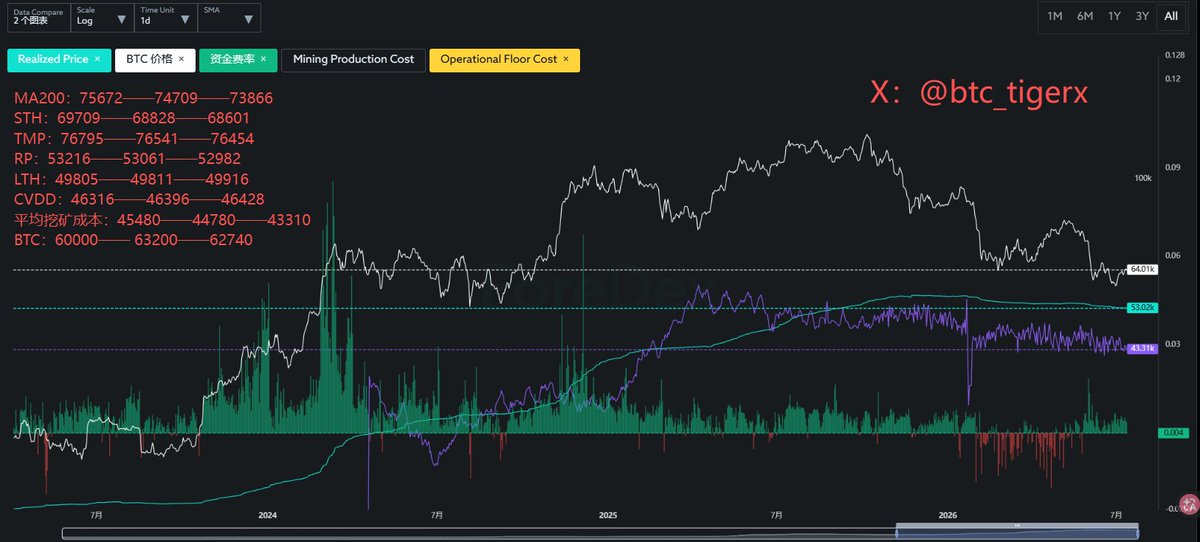Click the 0.06 value on the right axis

click(1175, 254)
